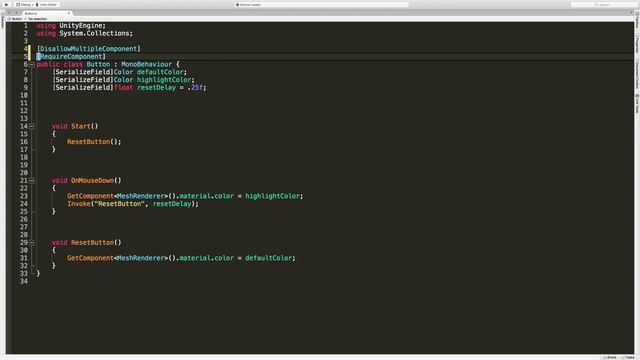Select the Unity Editor run target
Image resolution: width=640 pixels, height=360 pixels.
47,4
